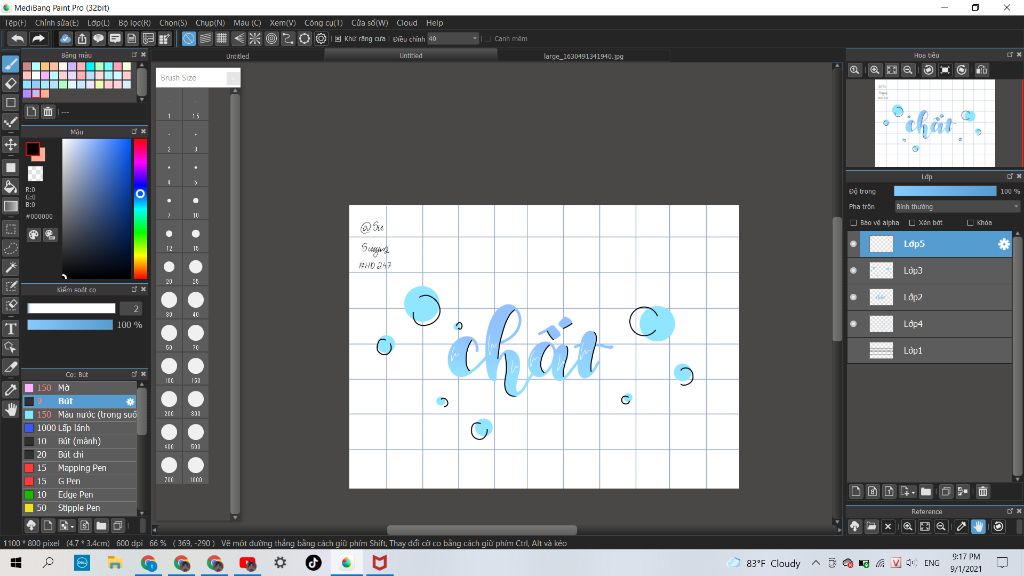The image size is (1024, 576).
Task: Open Pha trộn blend mode dropdown
Action: [x=956, y=206]
